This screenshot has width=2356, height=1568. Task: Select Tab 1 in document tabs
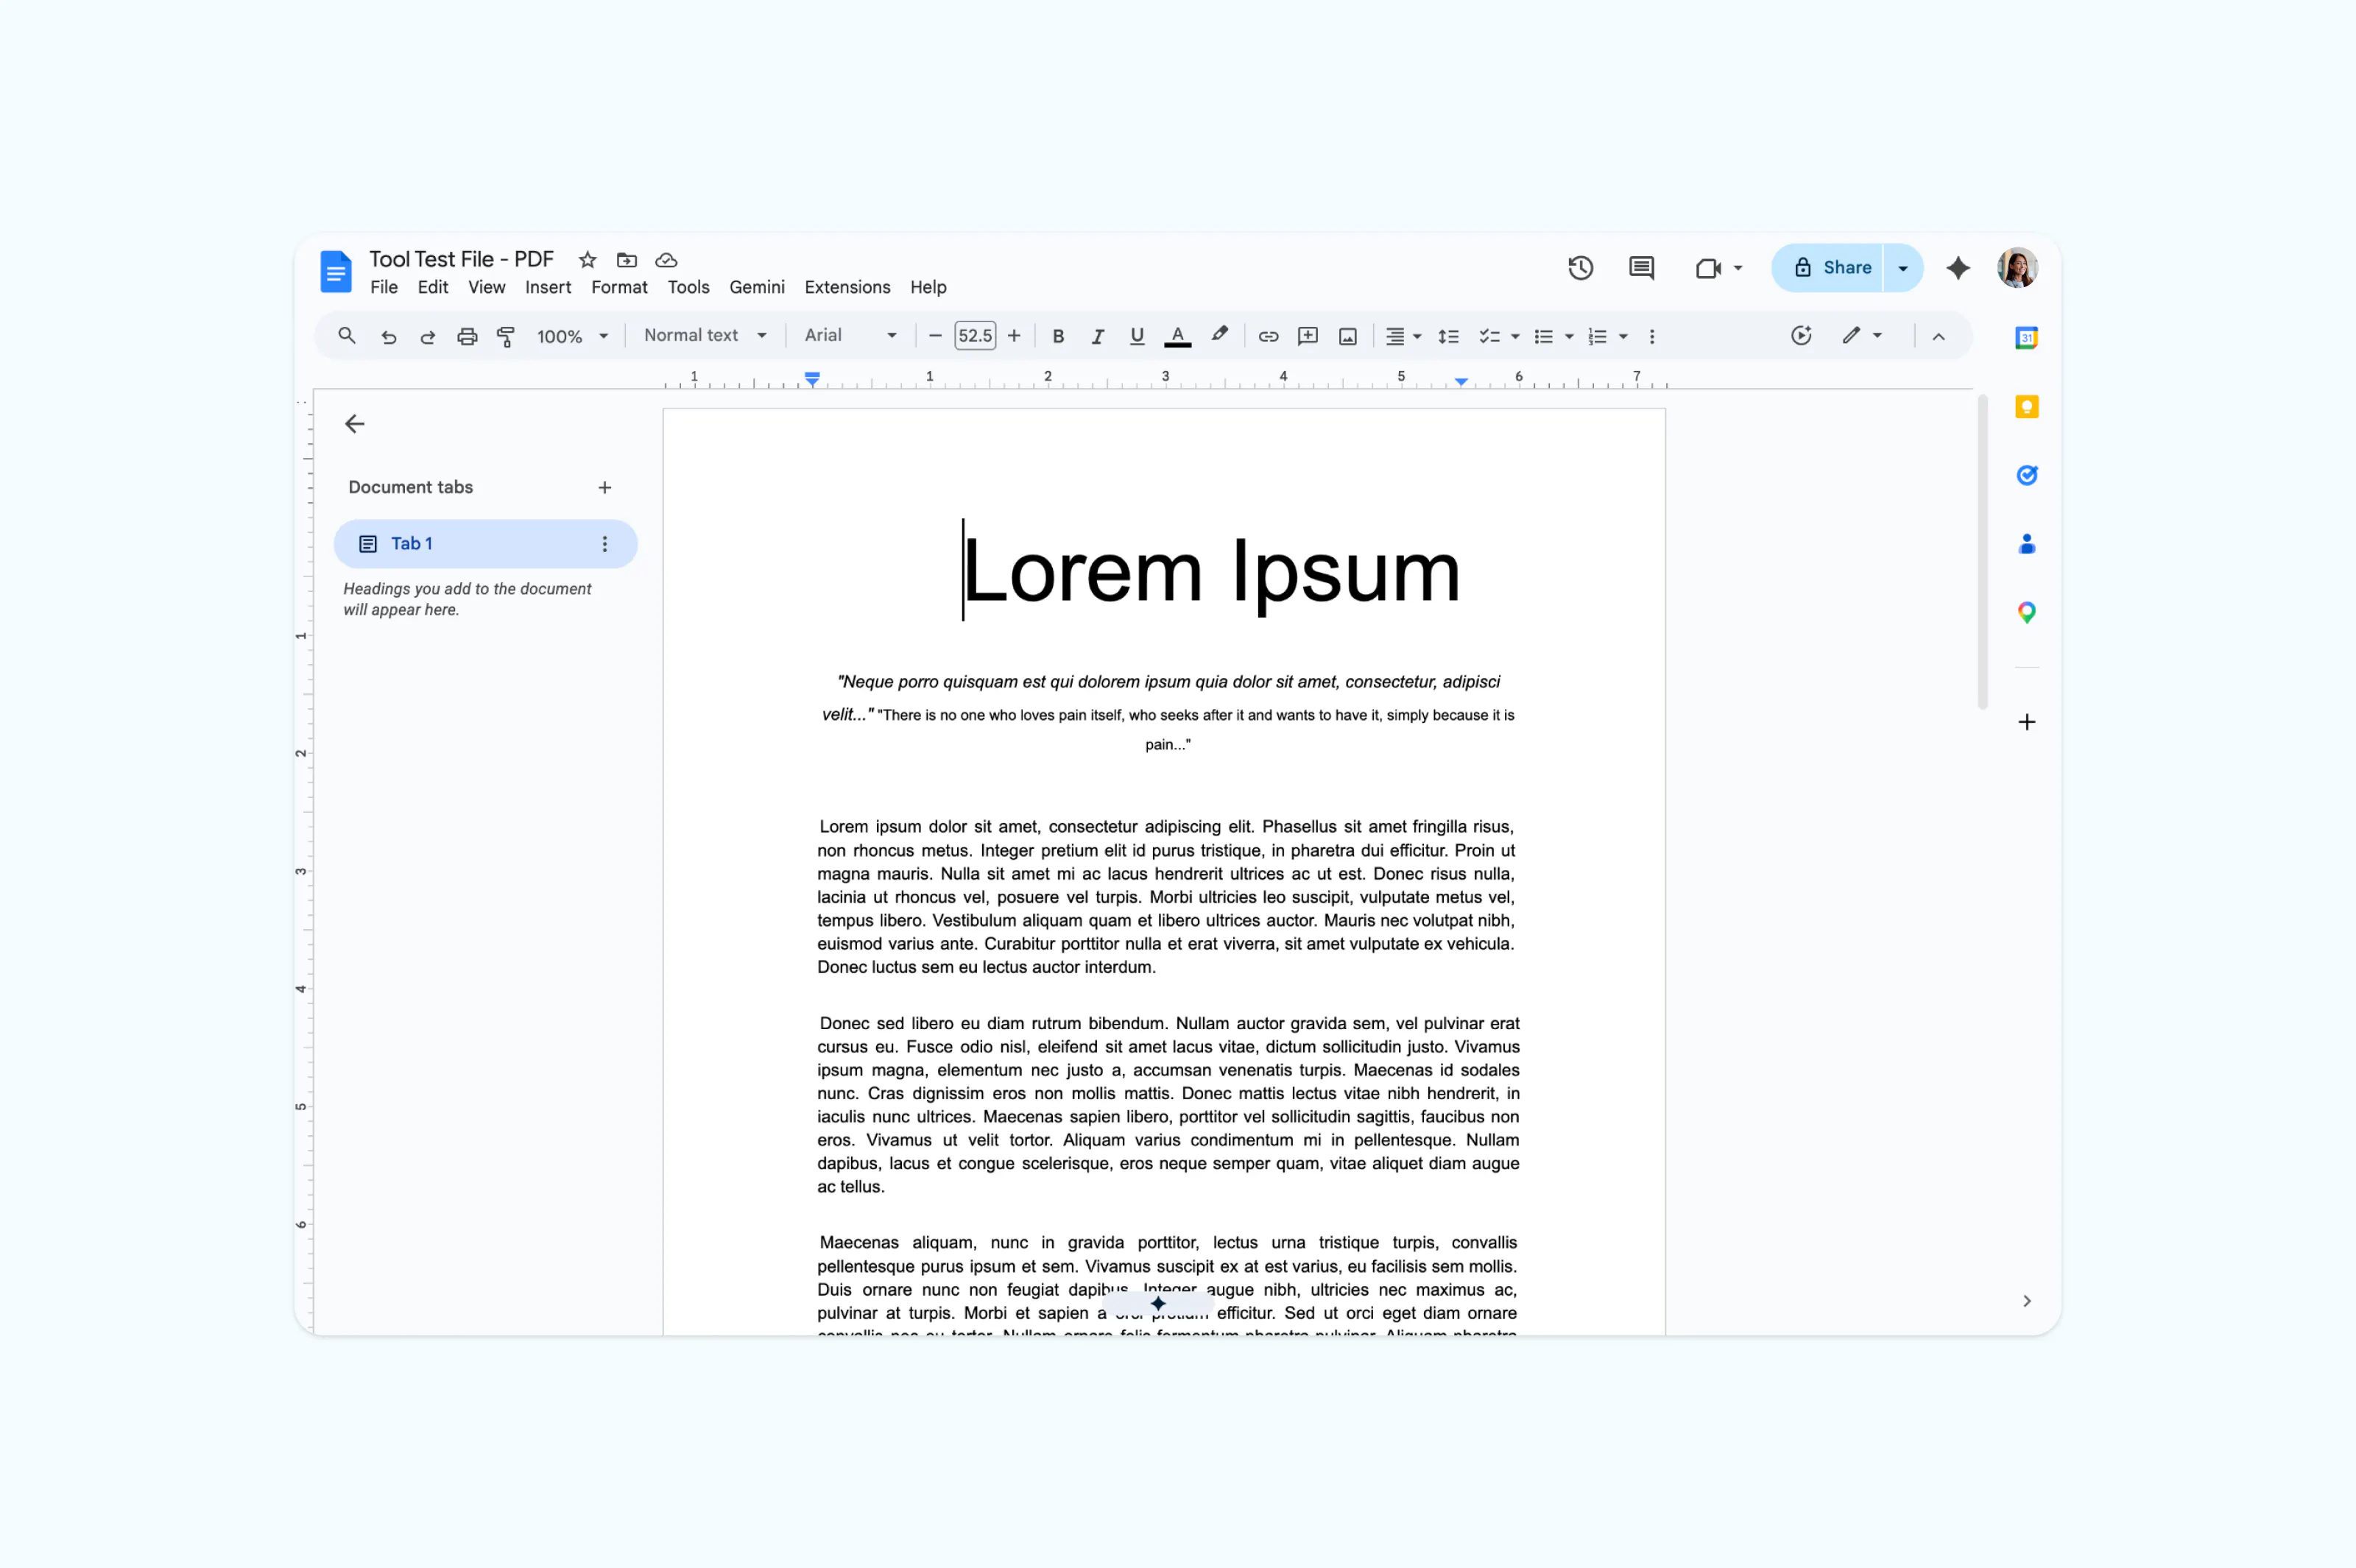coord(485,544)
